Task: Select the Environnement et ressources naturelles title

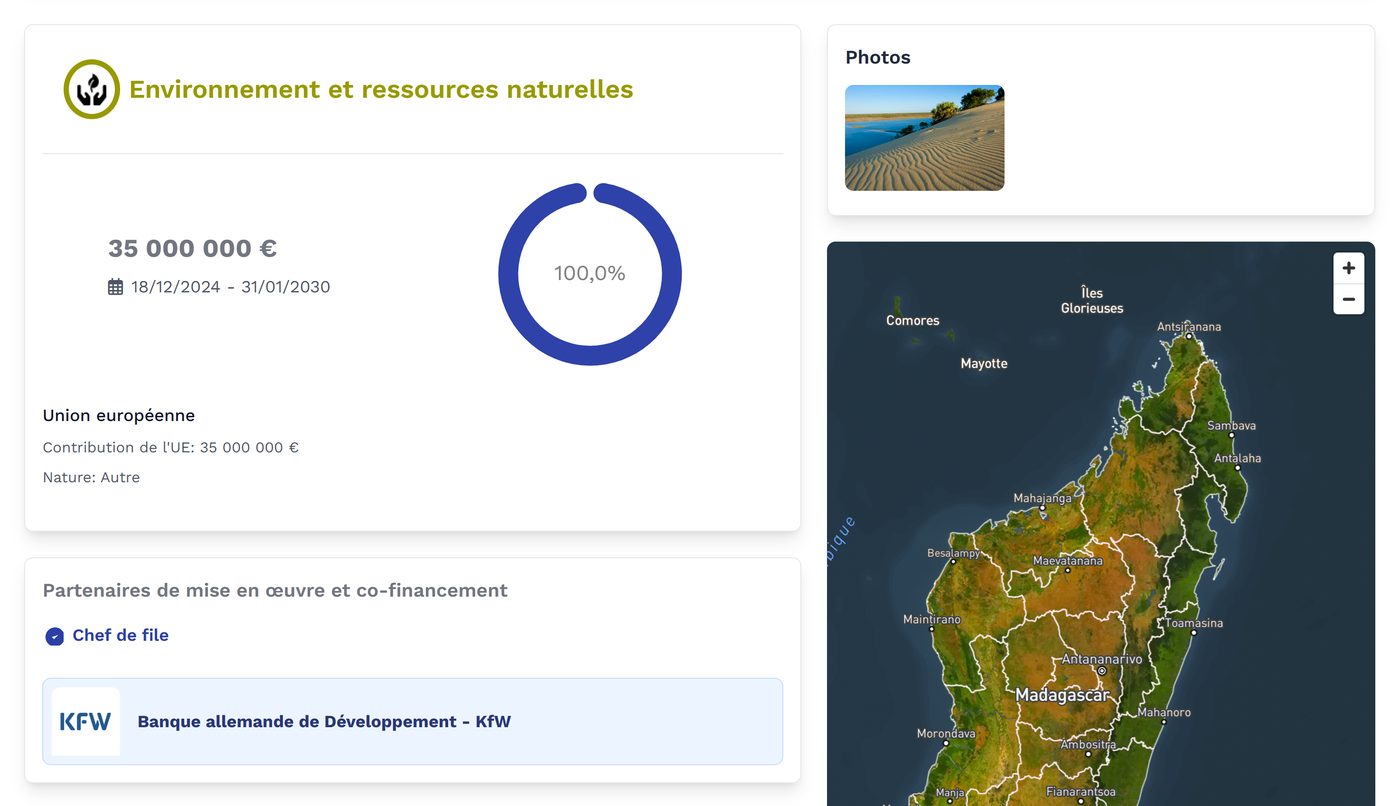Action: coord(380,89)
